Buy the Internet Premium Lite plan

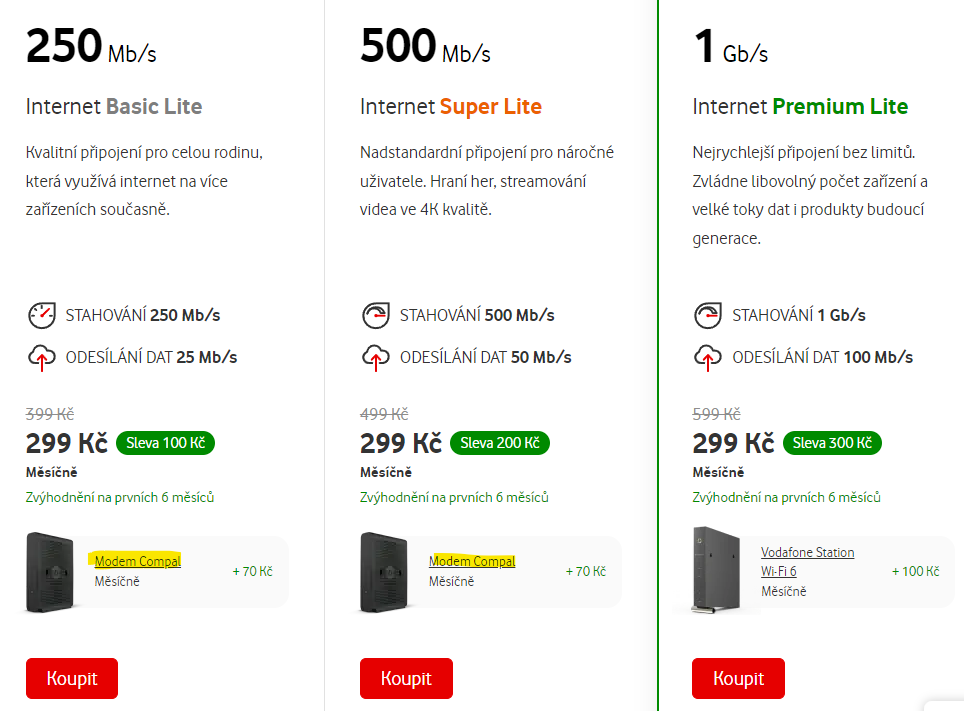point(738,678)
